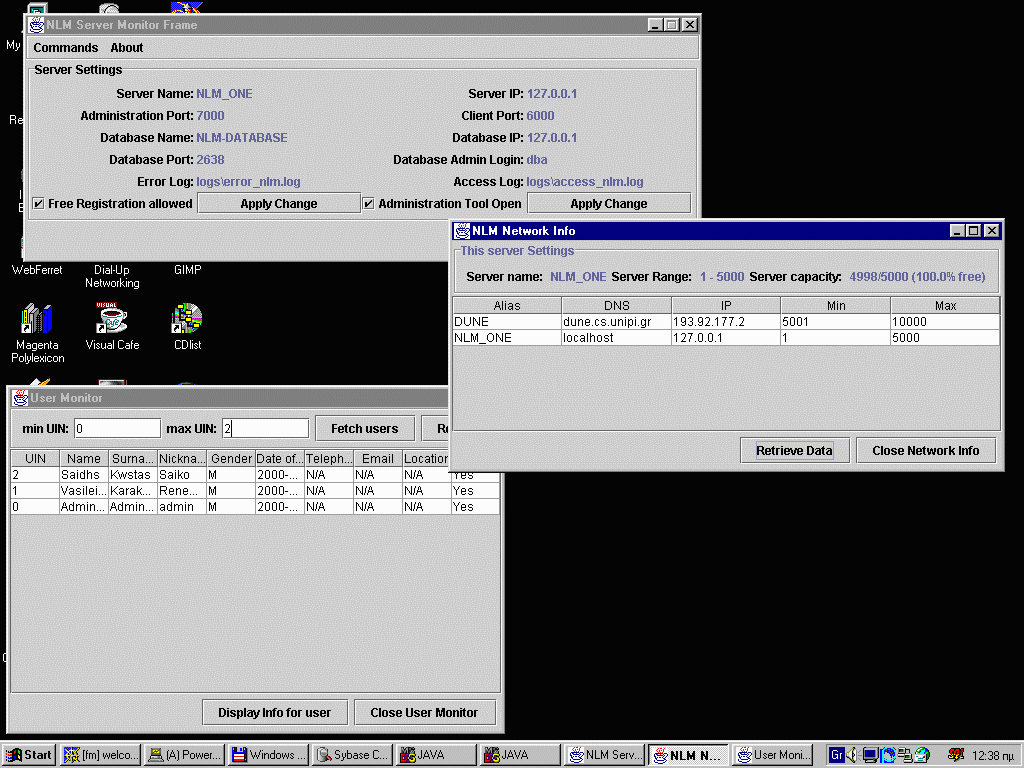Viewport: 1024px width, 768px height.
Task: Click Close Network Info button
Action: tap(925, 451)
